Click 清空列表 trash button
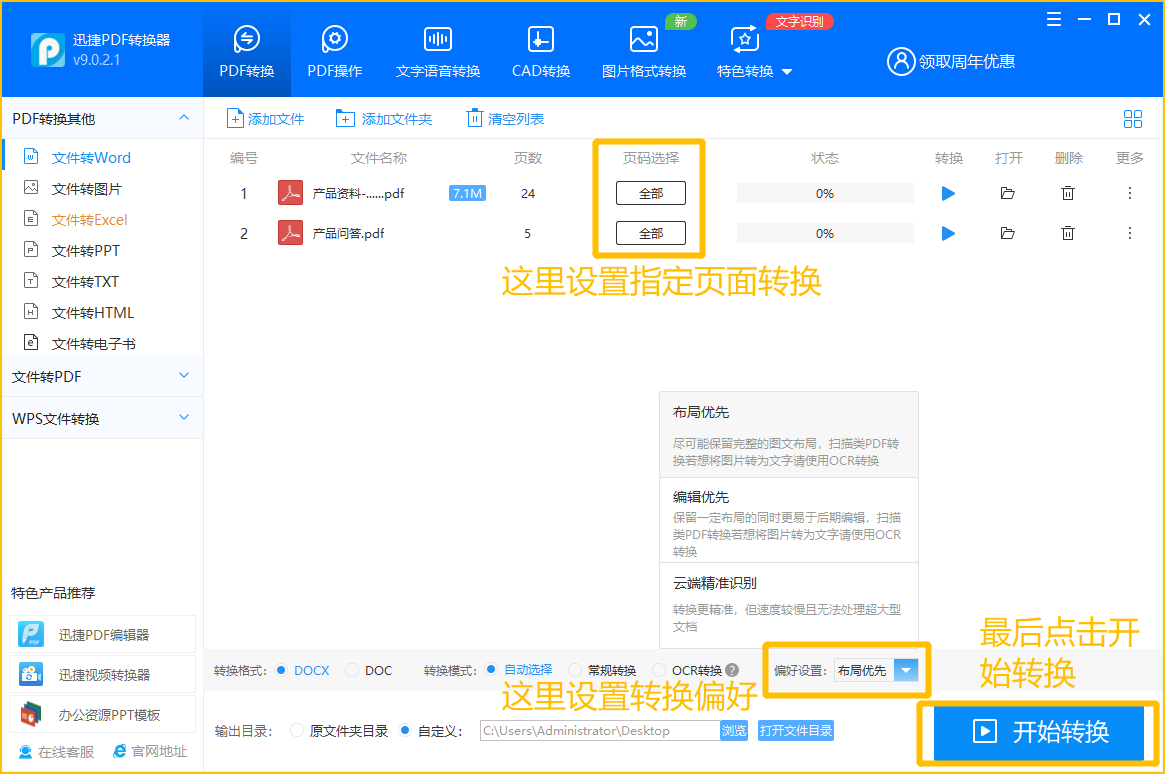Image resolution: width=1165 pixels, height=775 pixels. click(505, 119)
